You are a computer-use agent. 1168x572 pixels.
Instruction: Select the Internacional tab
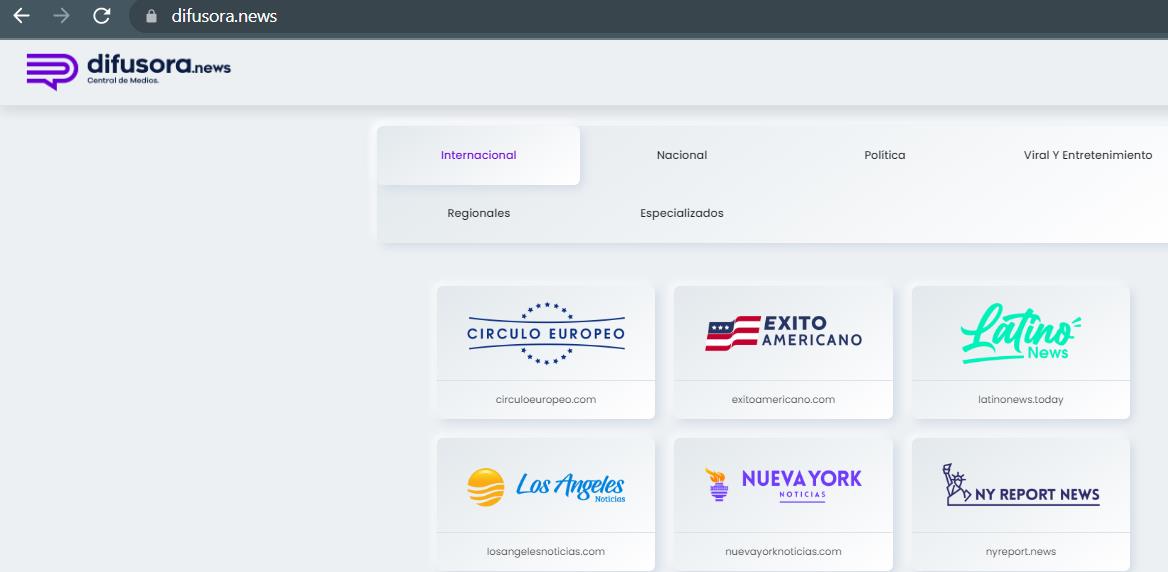(478, 155)
